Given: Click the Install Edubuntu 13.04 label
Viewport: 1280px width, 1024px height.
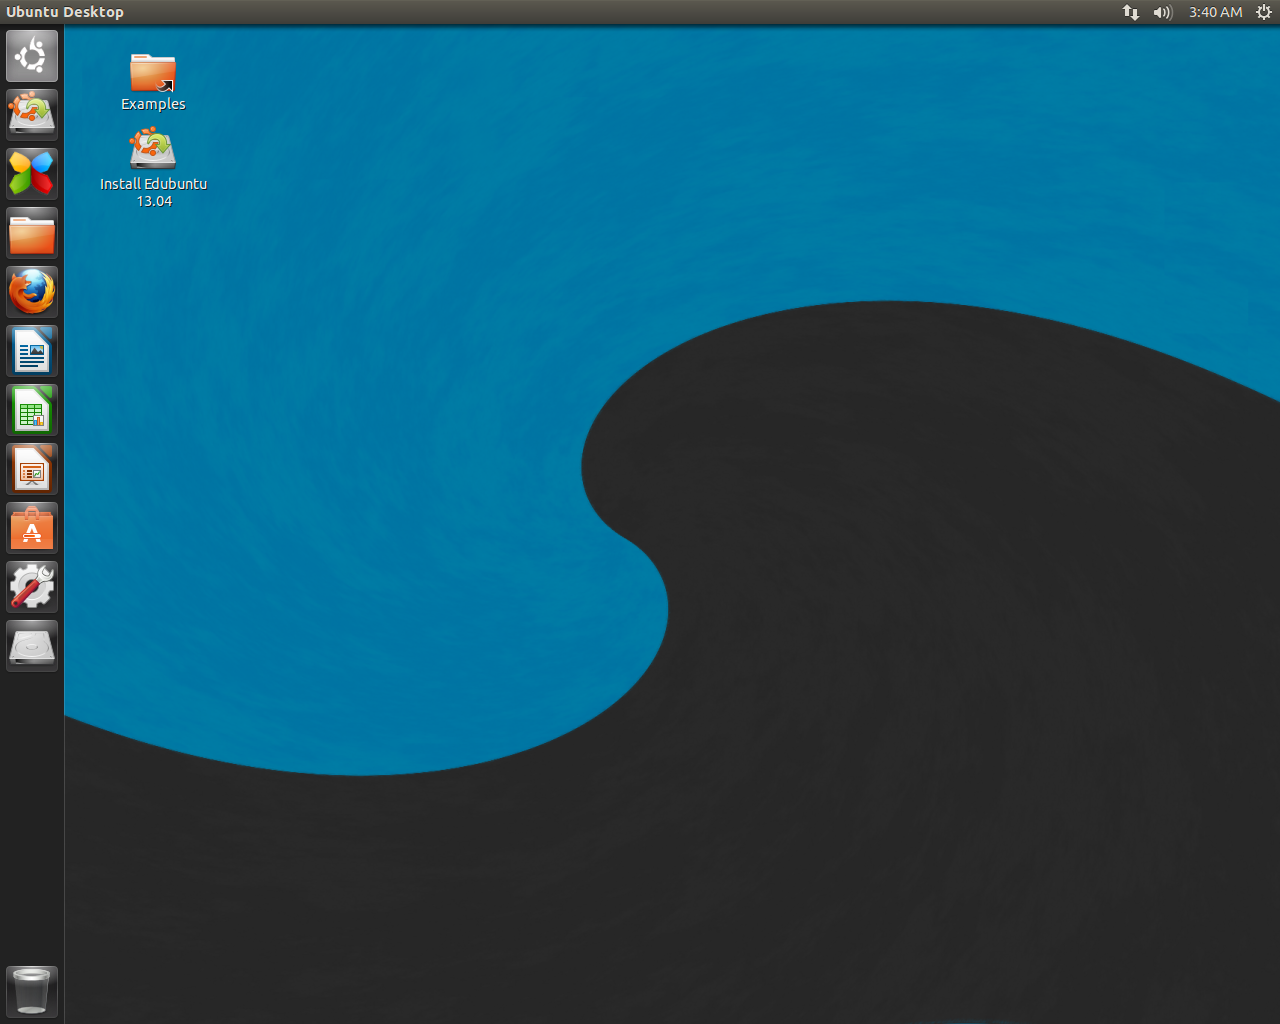Looking at the screenshot, I should [x=153, y=192].
